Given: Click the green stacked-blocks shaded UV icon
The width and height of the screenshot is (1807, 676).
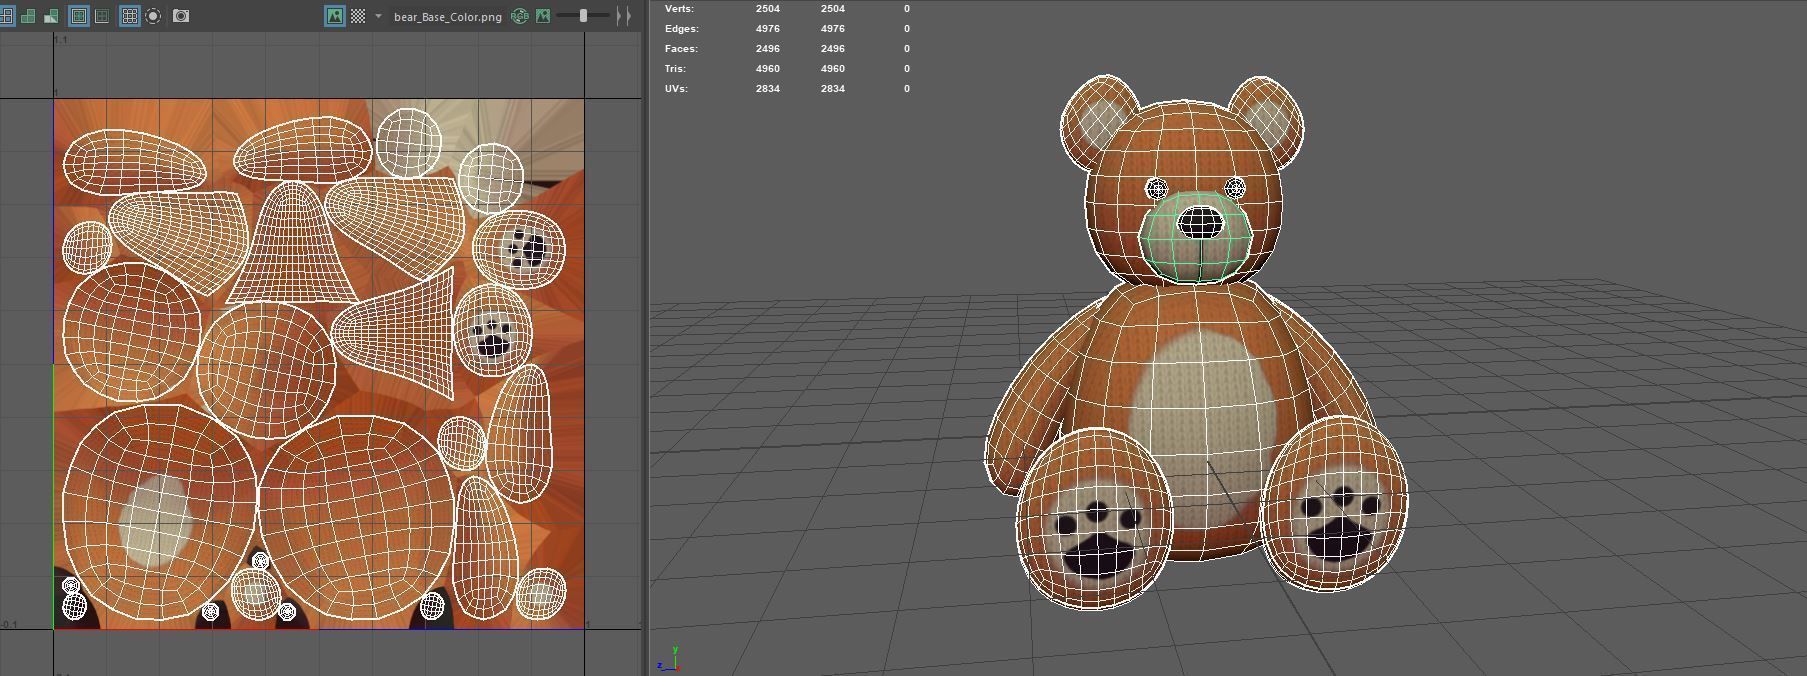Looking at the screenshot, I should (x=28, y=16).
